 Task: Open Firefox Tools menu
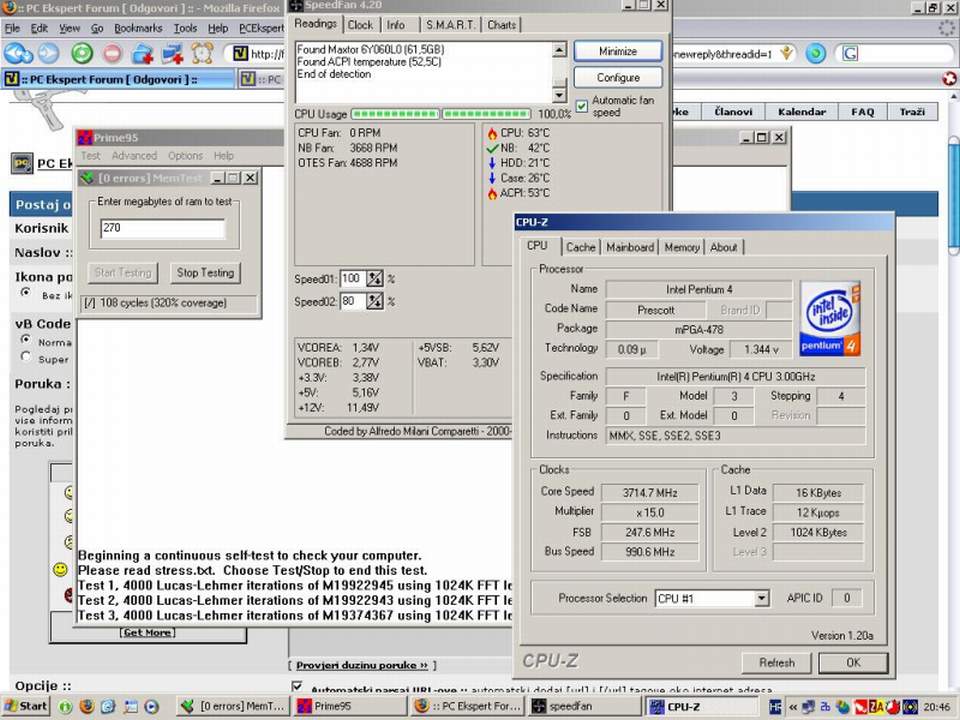coord(185,28)
